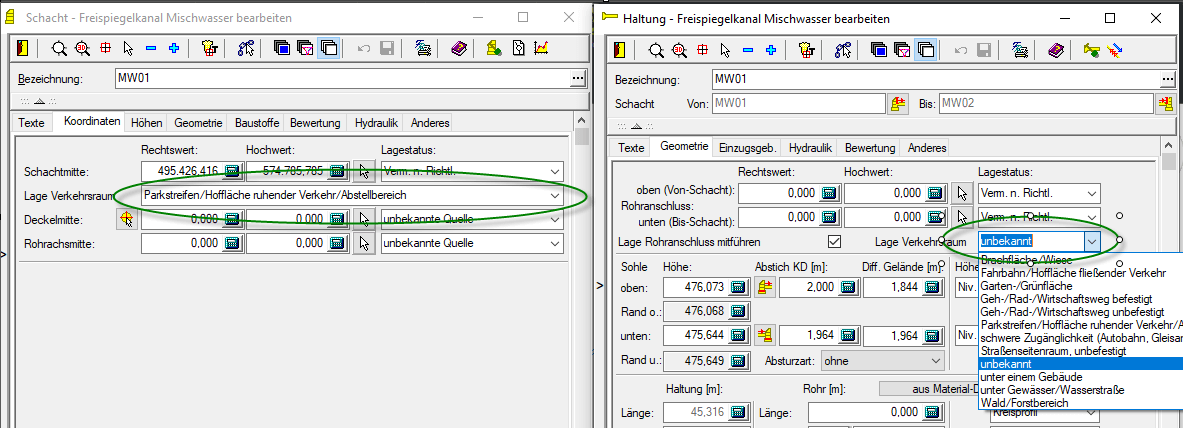Click ellipsis button beside Schacht Bezeichnung
This screenshot has width=1183, height=428.
coord(576,79)
